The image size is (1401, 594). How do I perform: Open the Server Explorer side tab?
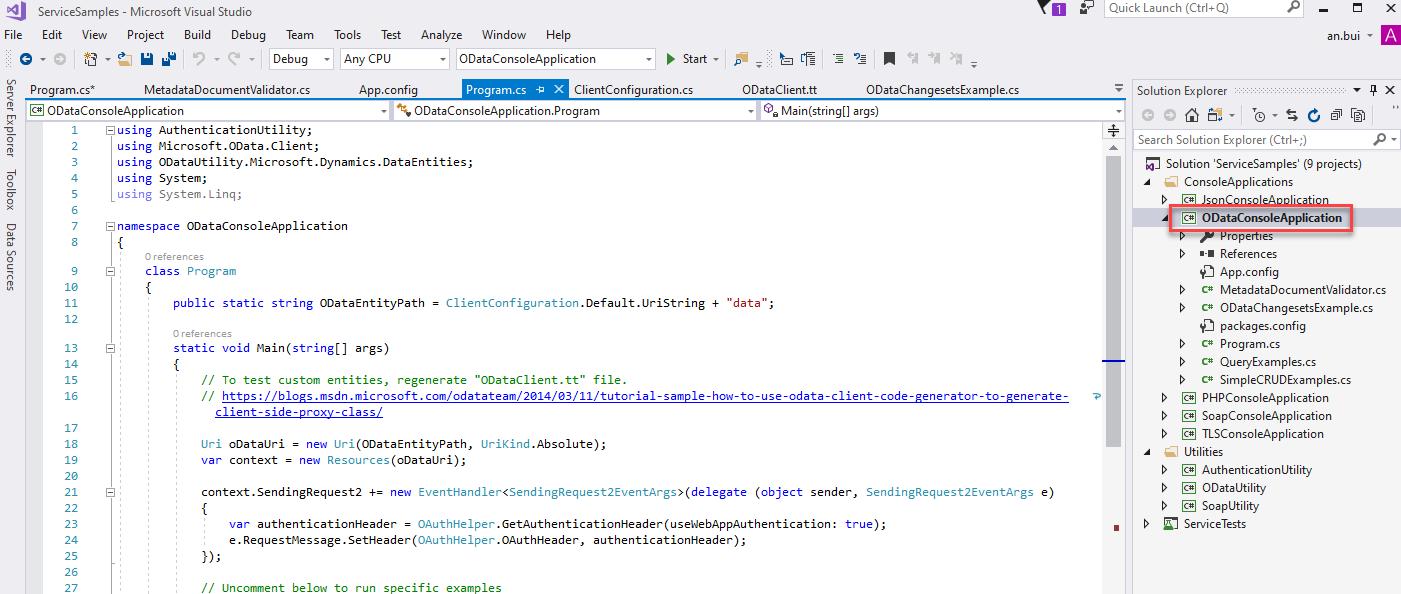11,118
